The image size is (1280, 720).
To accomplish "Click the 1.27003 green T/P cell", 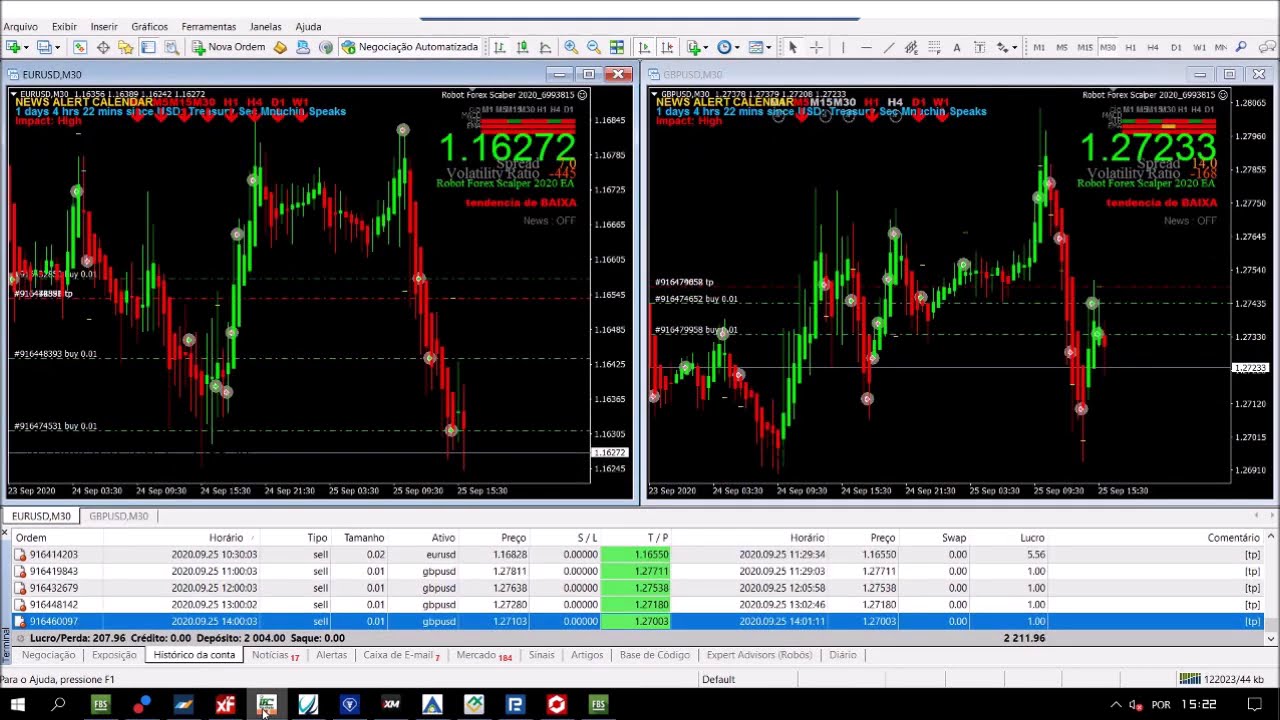I will tap(636, 621).
